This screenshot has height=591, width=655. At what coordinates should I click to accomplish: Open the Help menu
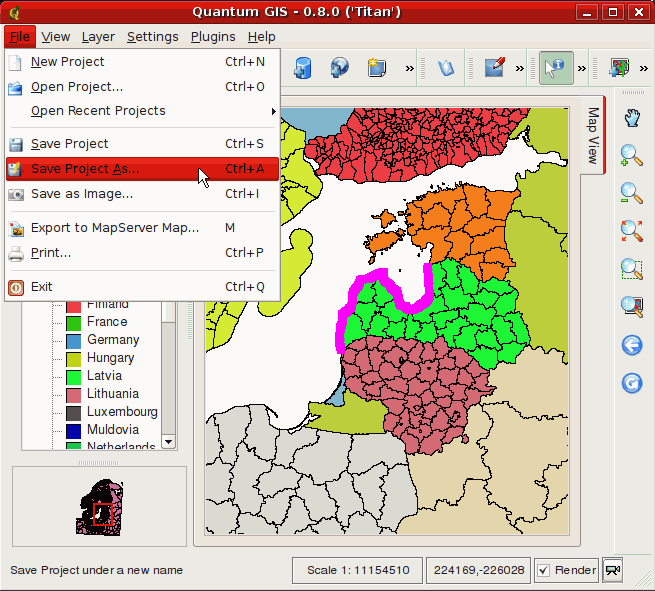coord(261,37)
